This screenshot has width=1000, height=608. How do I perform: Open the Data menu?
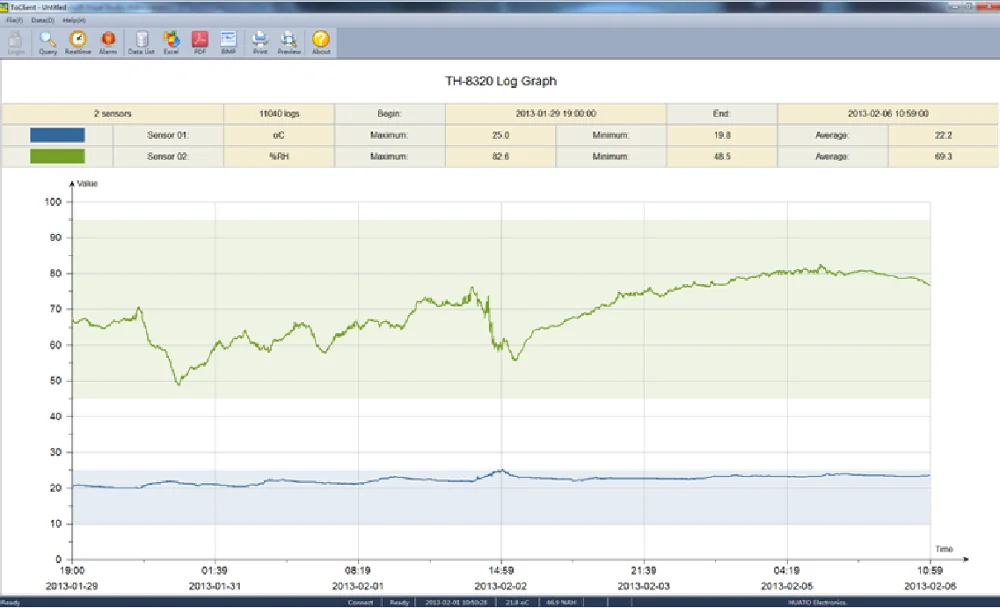click(x=42, y=20)
